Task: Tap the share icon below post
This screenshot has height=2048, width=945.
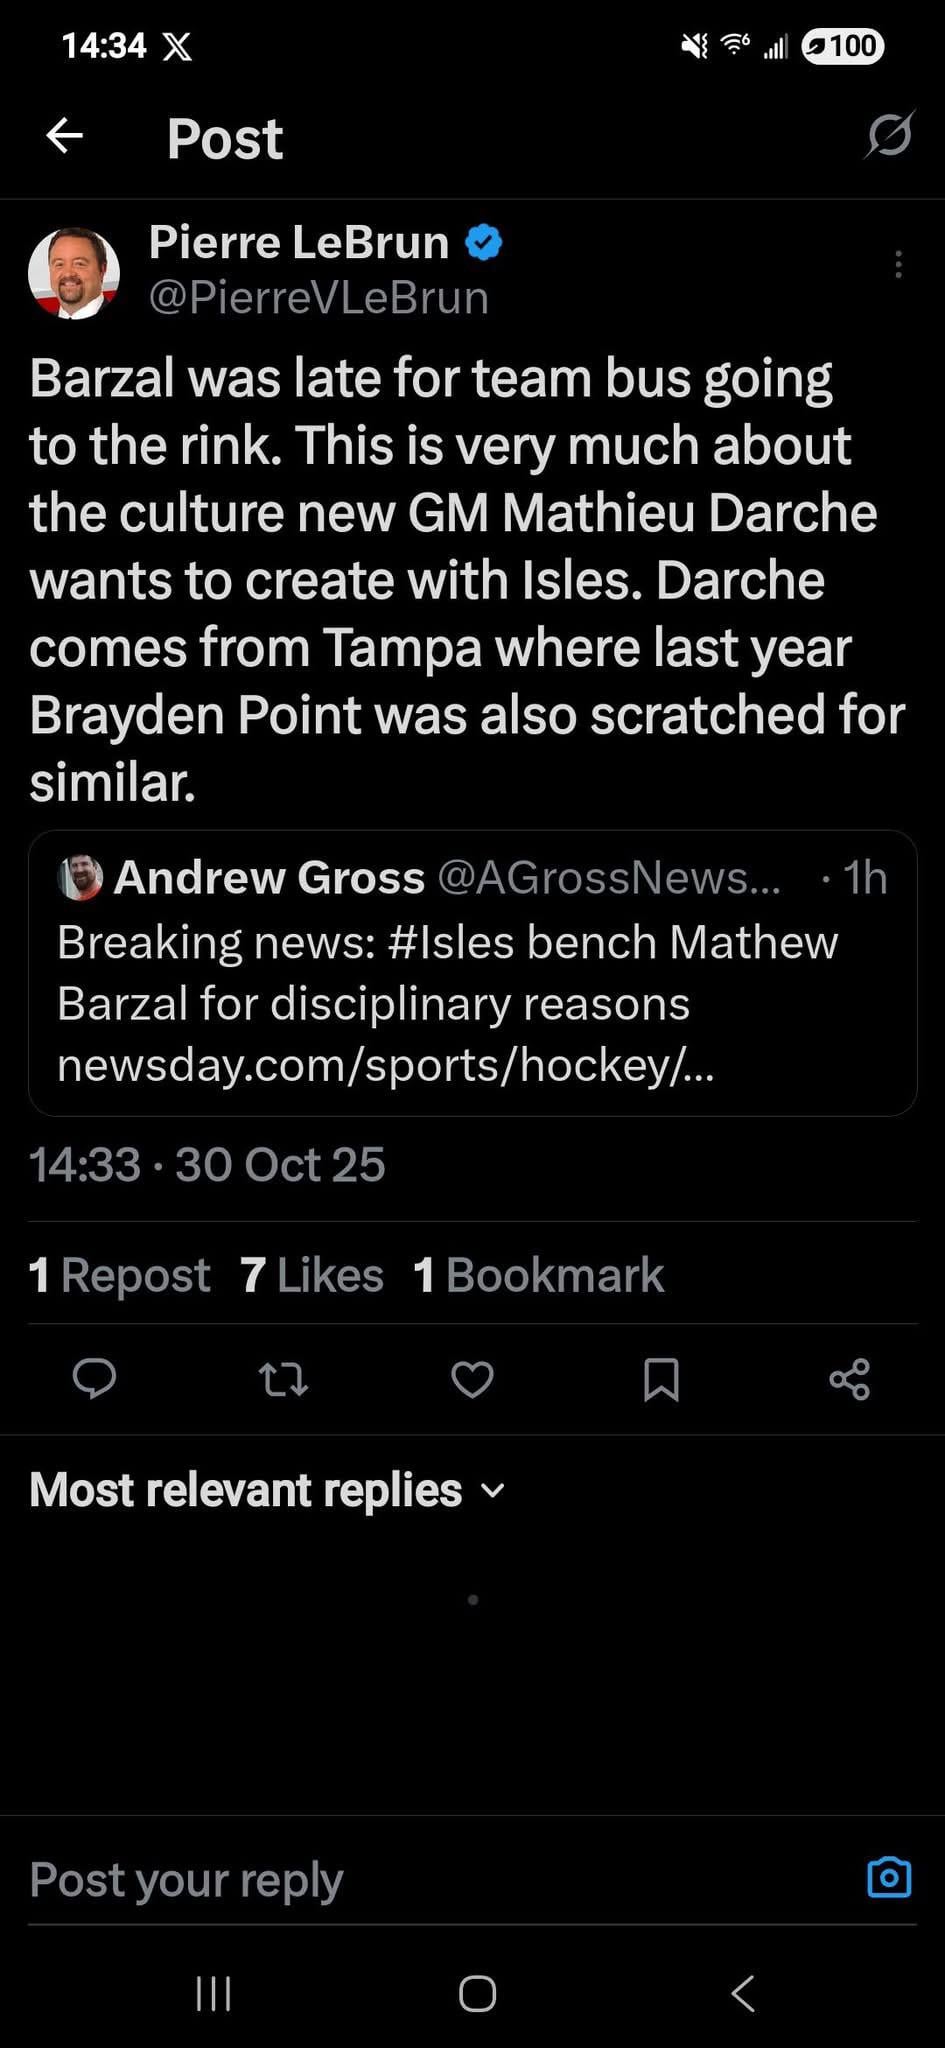Action: pyautogui.click(x=850, y=1380)
